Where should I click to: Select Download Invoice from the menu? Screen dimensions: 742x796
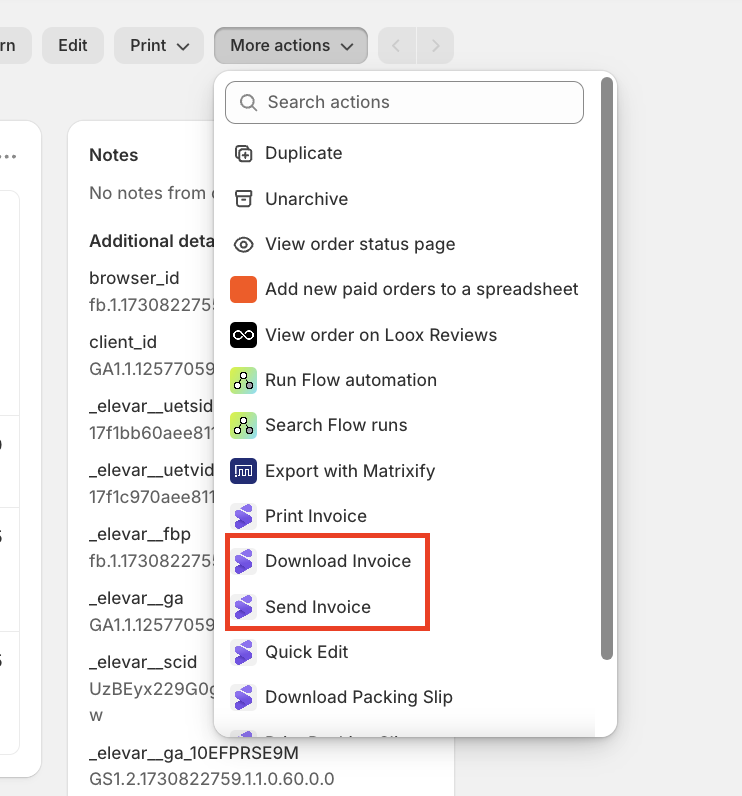337,561
